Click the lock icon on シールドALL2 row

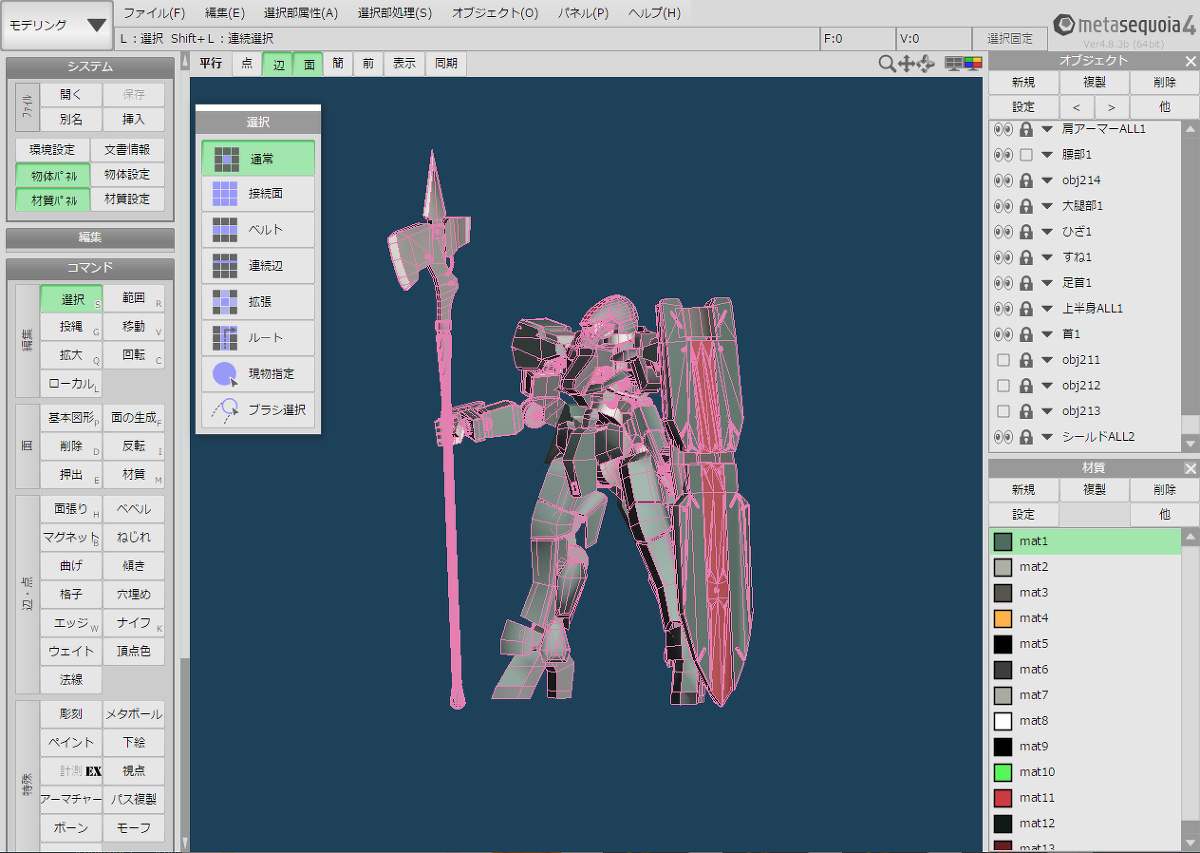[1026, 437]
